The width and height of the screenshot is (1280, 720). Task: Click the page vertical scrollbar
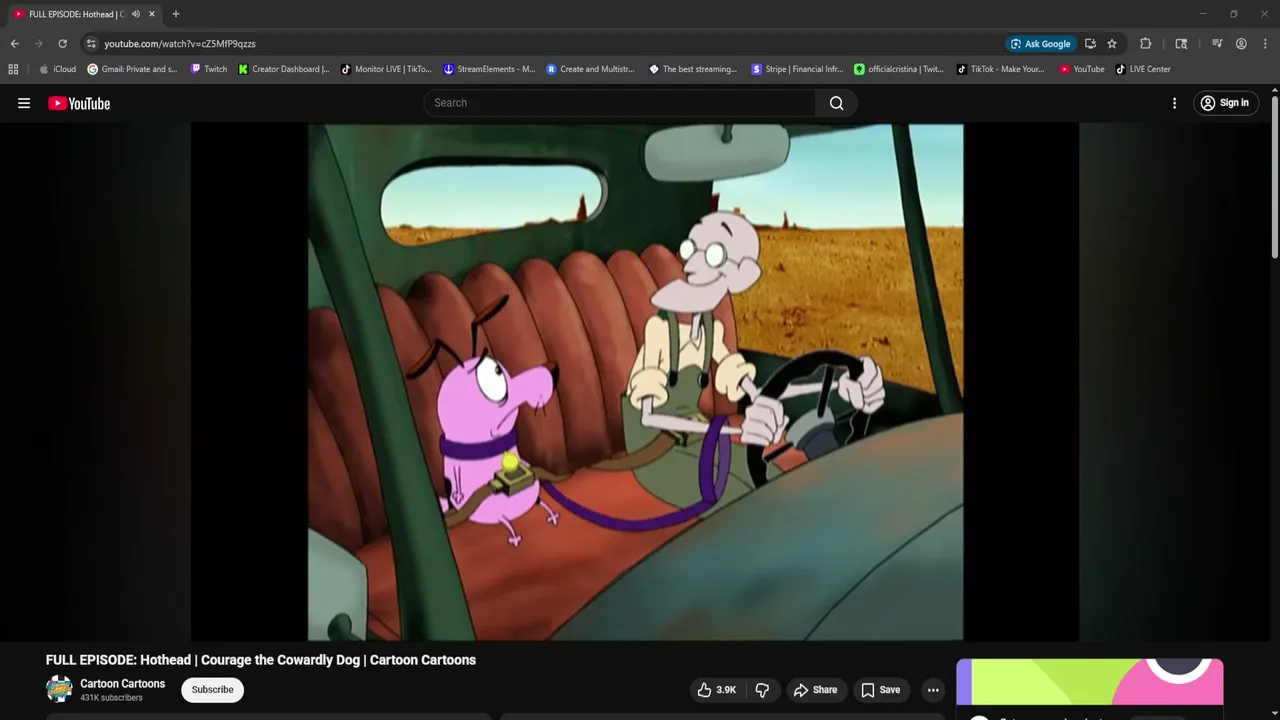[x=1275, y=175]
